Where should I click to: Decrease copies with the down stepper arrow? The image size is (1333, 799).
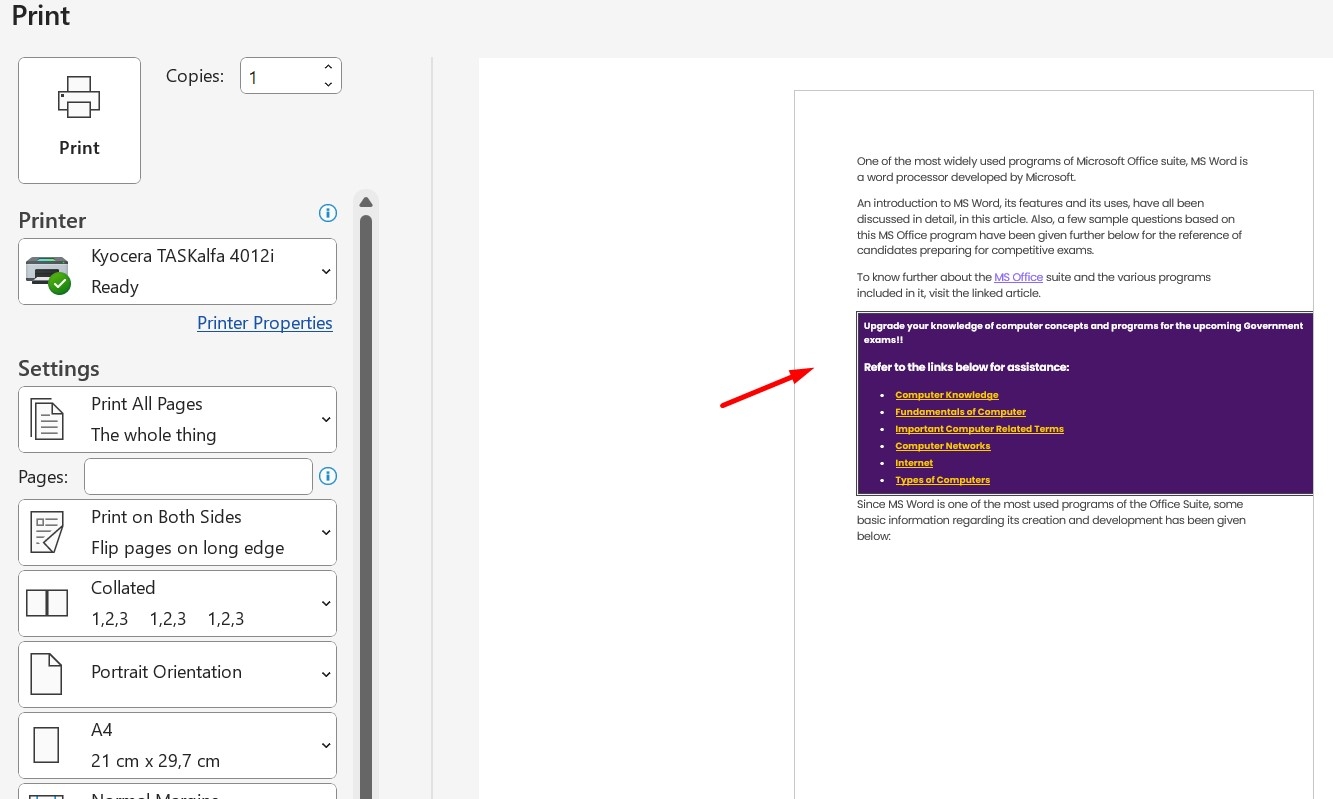[x=328, y=85]
